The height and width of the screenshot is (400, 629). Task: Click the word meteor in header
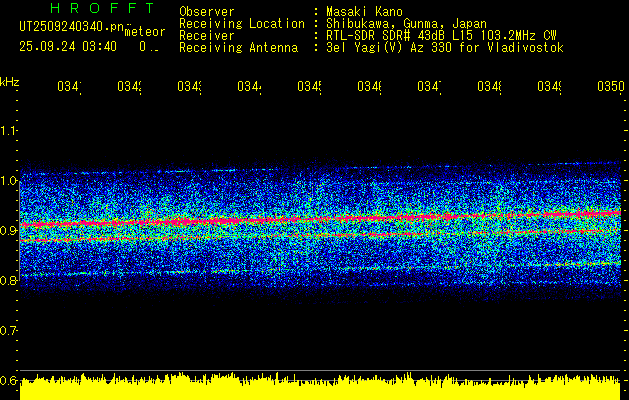[x=145, y=32]
